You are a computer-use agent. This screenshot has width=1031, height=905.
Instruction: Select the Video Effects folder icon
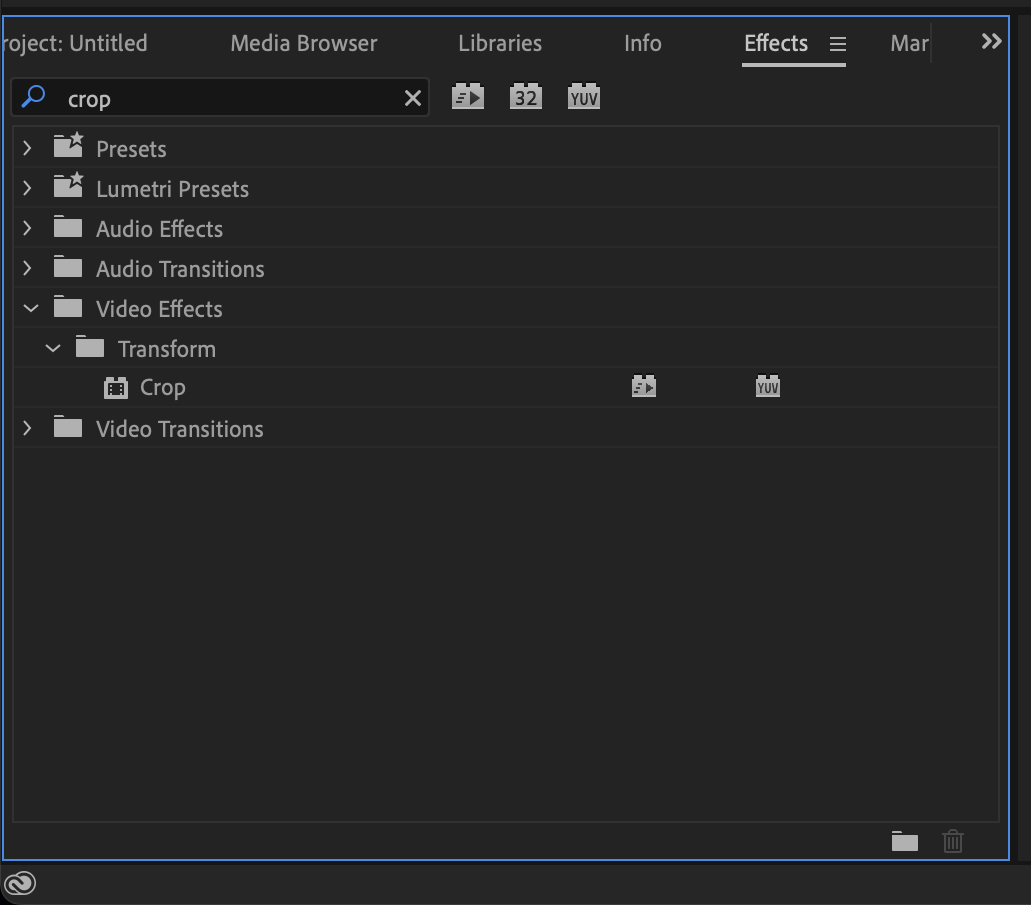[x=68, y=307]
